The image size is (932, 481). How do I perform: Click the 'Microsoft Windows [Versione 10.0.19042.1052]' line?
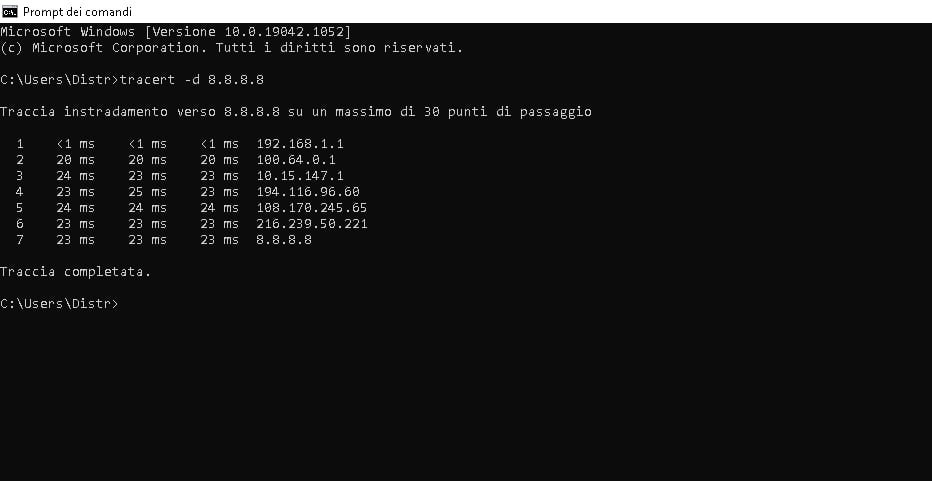[175, 32]
